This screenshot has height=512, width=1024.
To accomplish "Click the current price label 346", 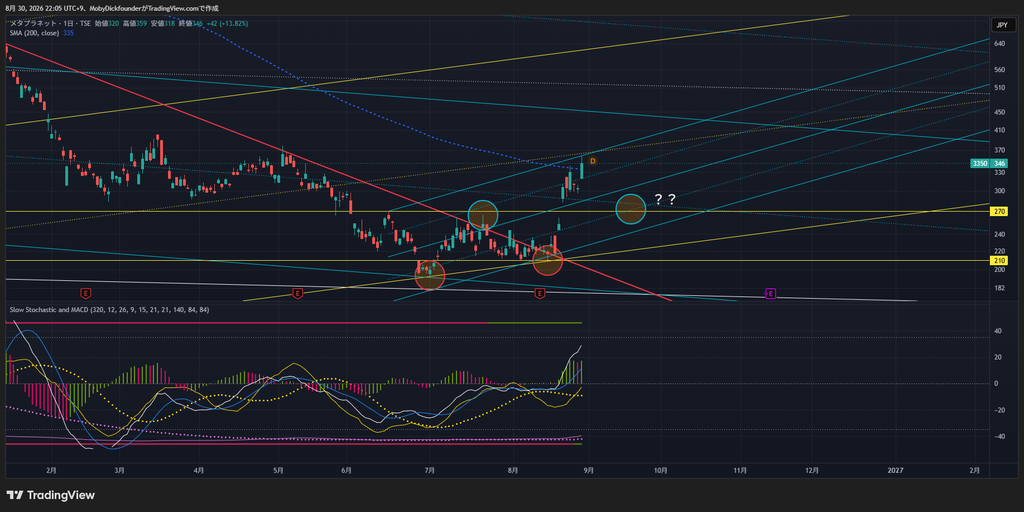I will 999,163.
